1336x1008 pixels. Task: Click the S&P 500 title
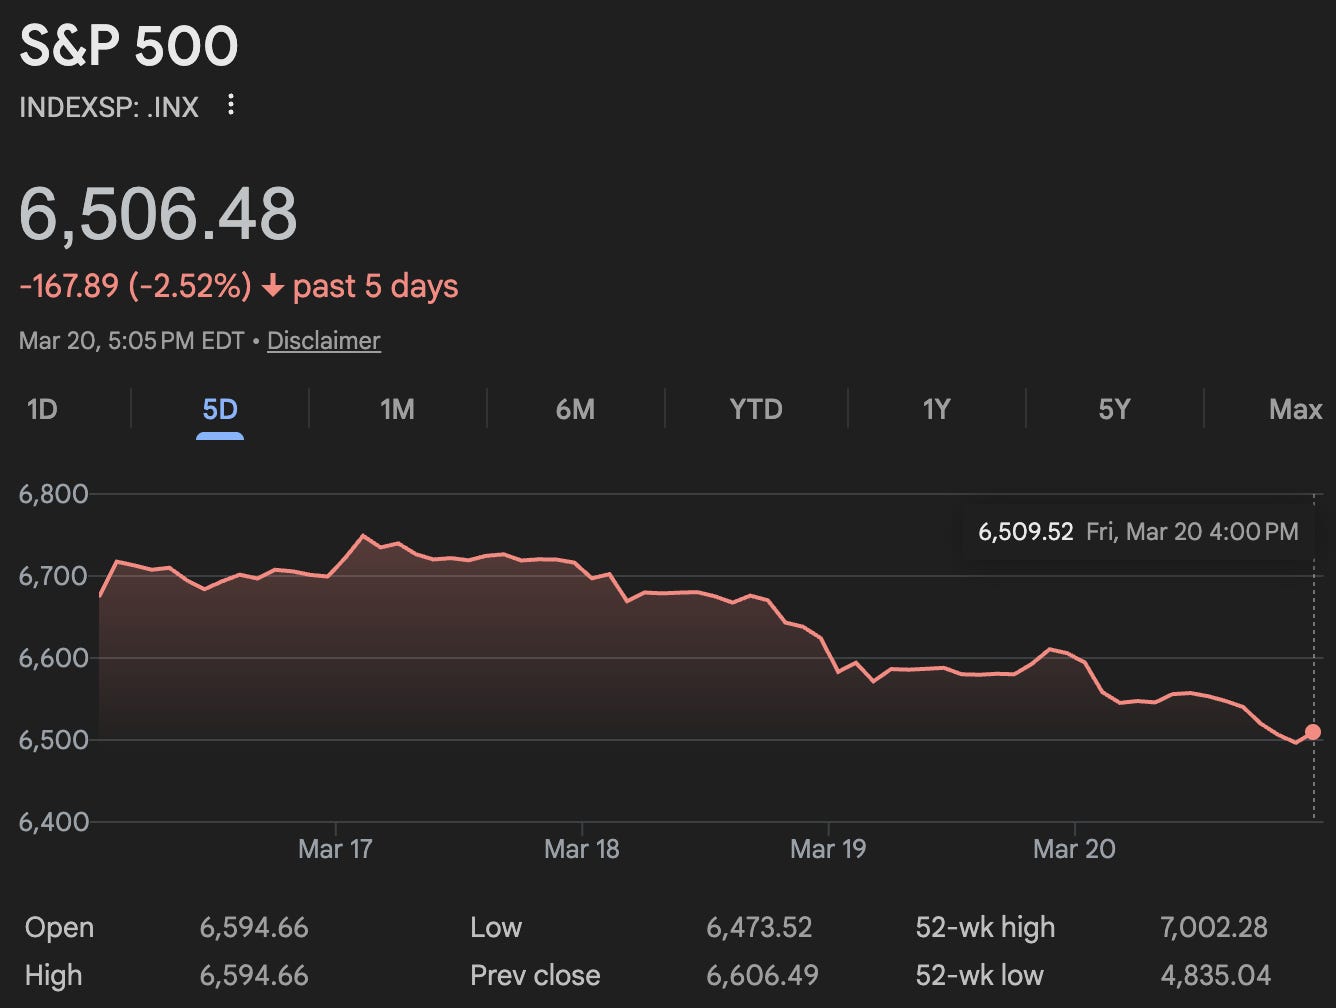(129, 46)
